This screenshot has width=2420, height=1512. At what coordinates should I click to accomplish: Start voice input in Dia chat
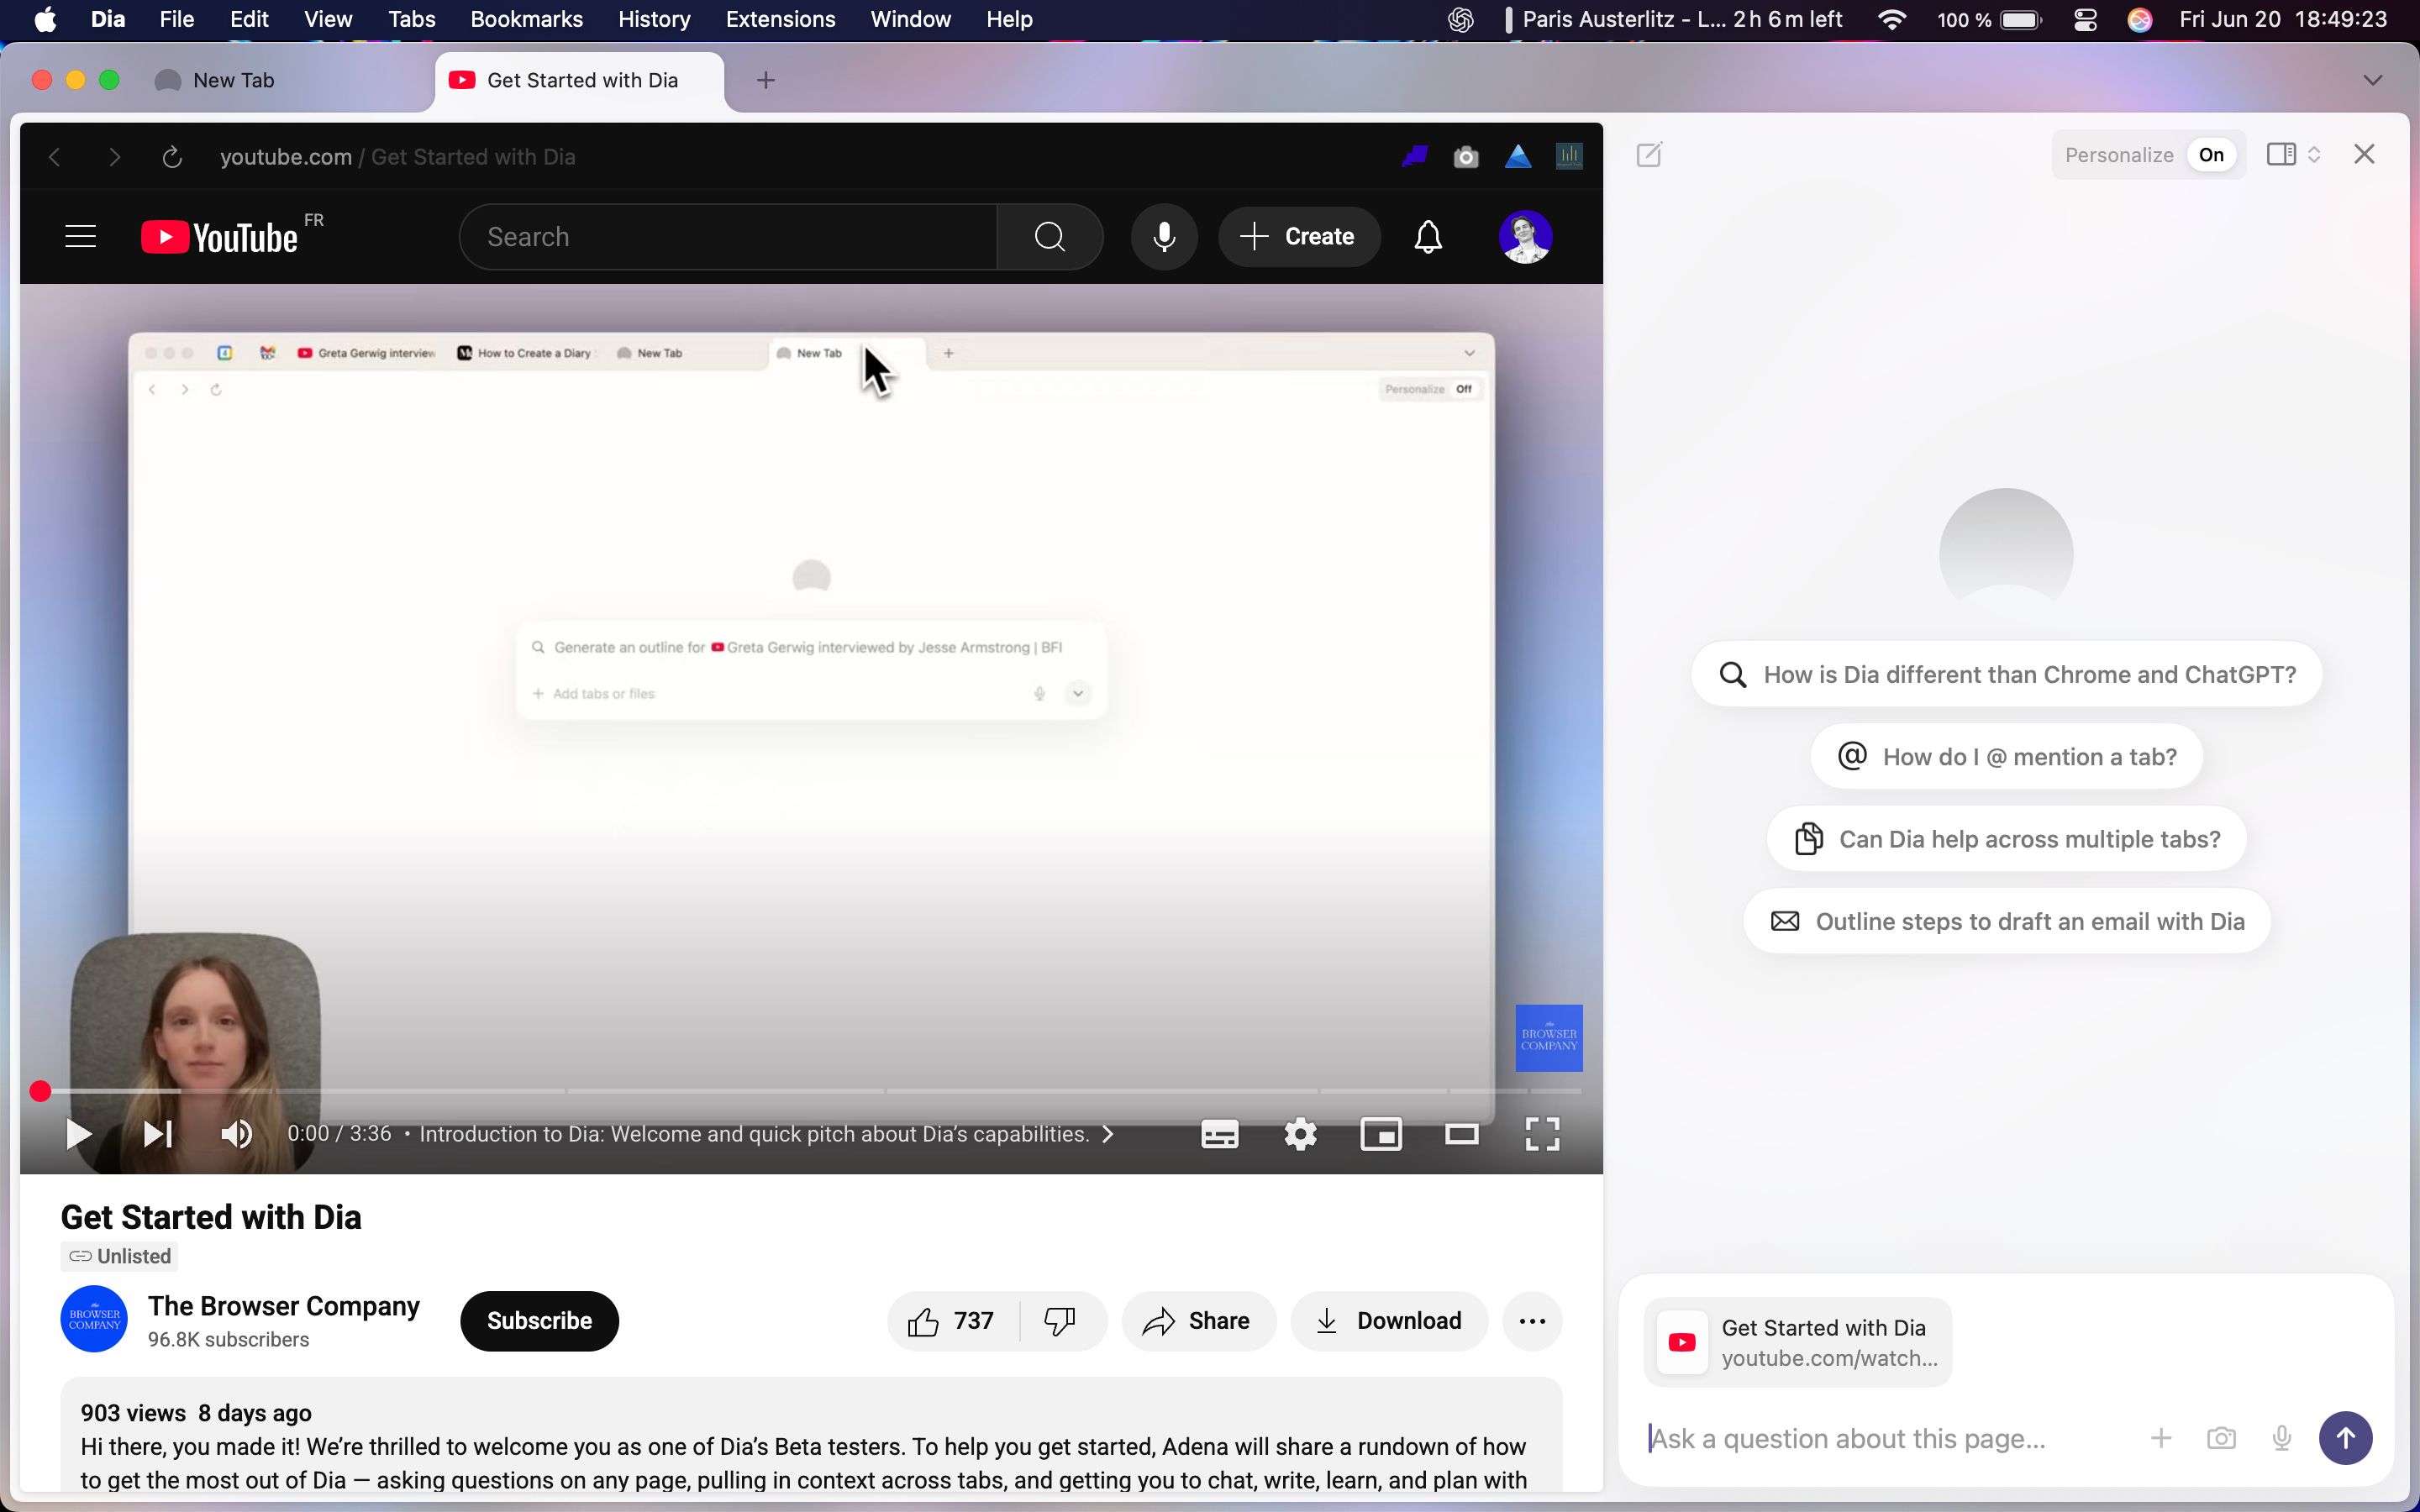pyautogui.click(x=2282, y=1439)
